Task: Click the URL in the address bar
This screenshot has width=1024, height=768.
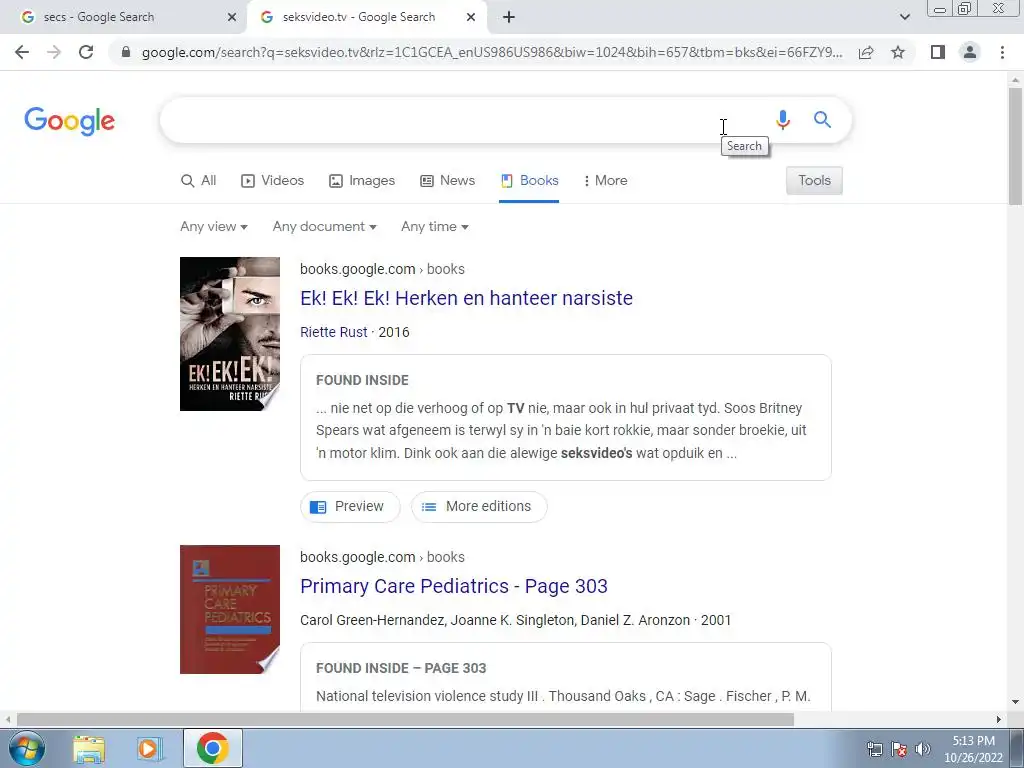Action: (492, 52)
